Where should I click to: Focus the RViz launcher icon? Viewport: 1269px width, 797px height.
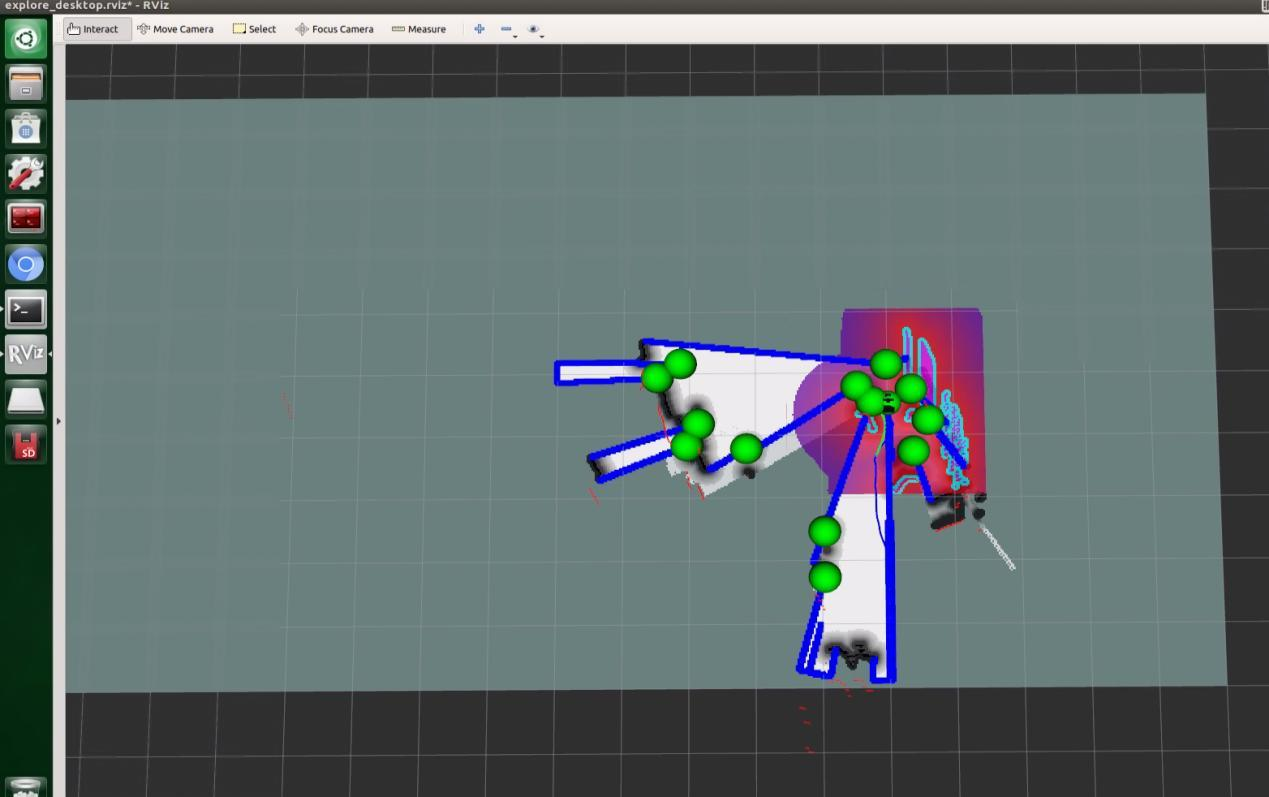tap(26, 354)
